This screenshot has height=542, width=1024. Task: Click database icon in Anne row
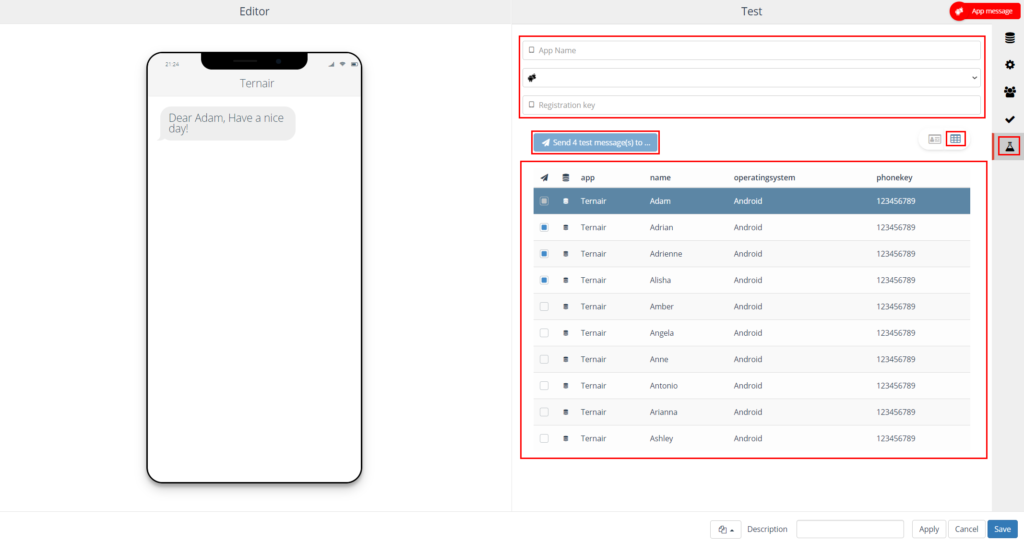(x=566, y=359)
